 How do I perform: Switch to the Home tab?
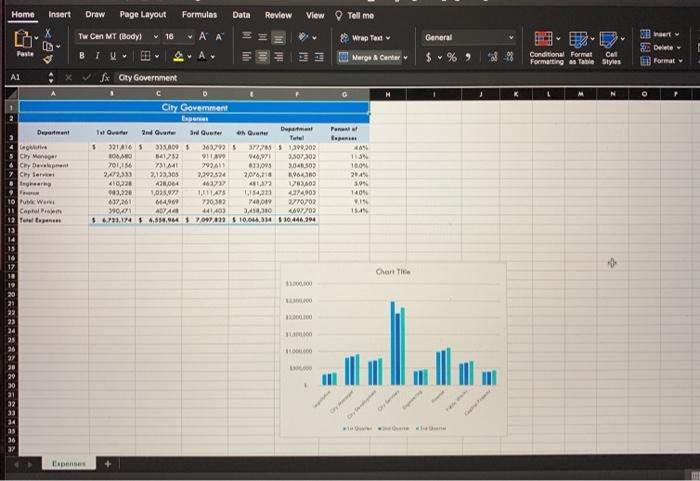click(23, 14)
